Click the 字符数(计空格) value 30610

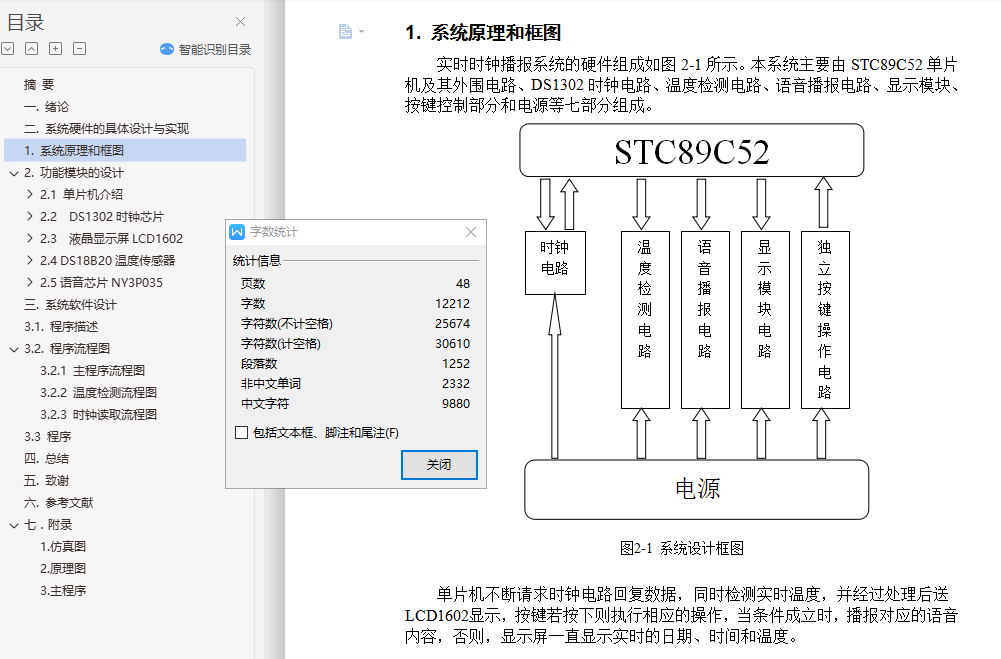tap(453, 344)
